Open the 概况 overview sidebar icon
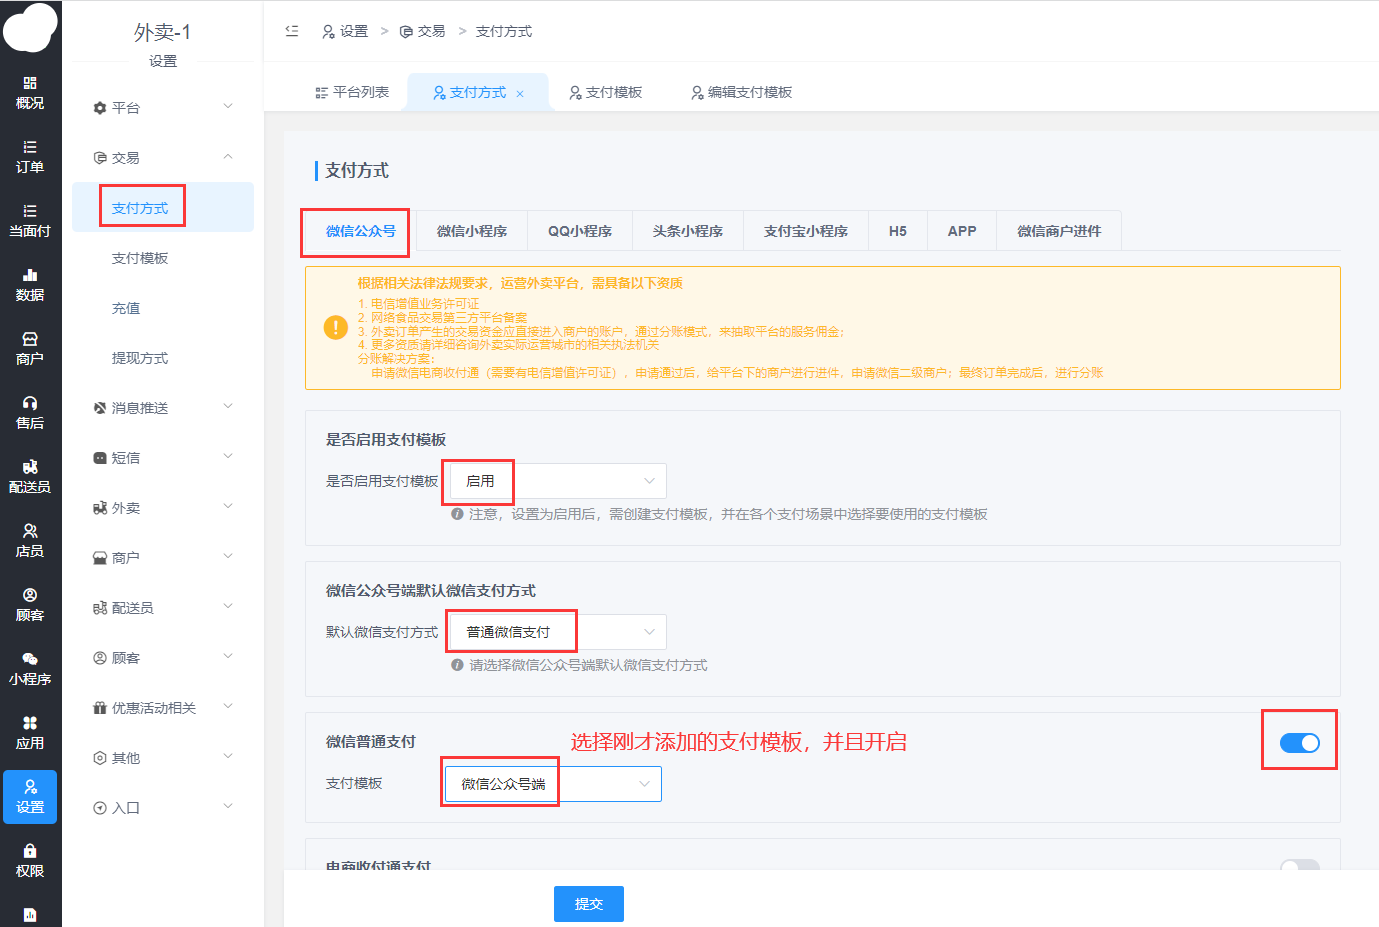The height and width of the screenshot is (927, 1379). [30, 93]
